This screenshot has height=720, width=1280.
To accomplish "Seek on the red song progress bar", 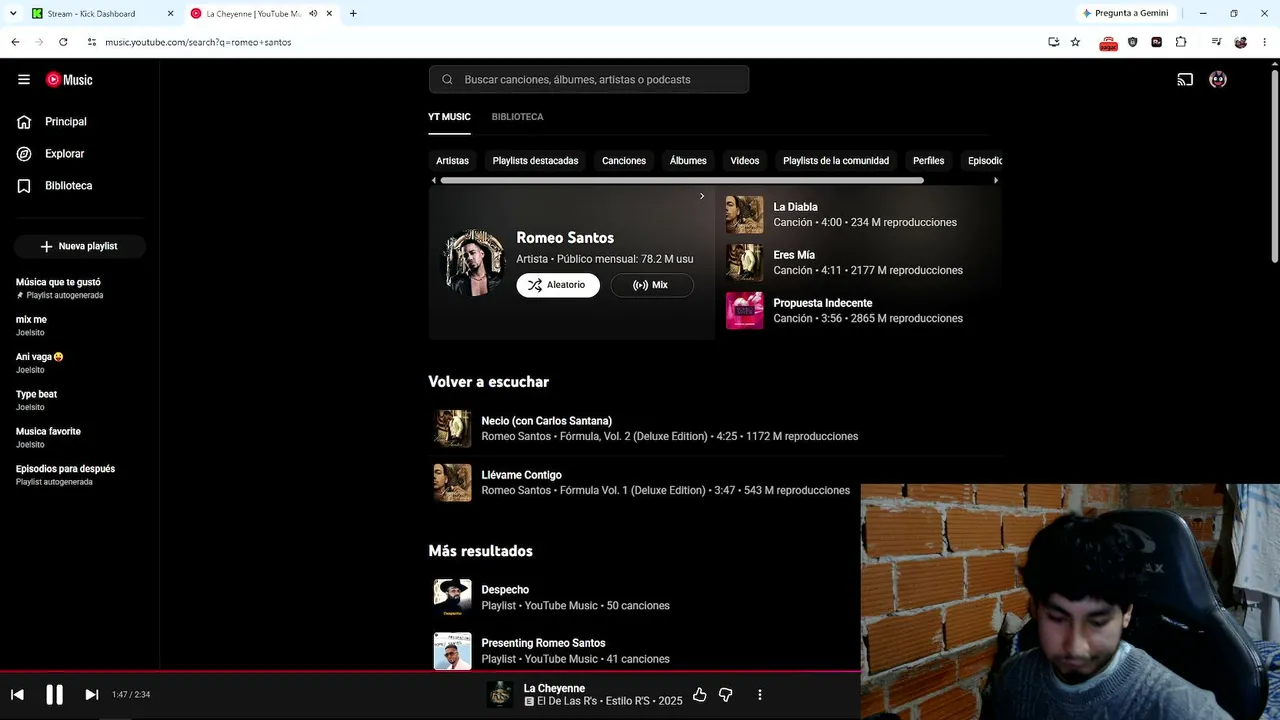I will click(430, 671).
